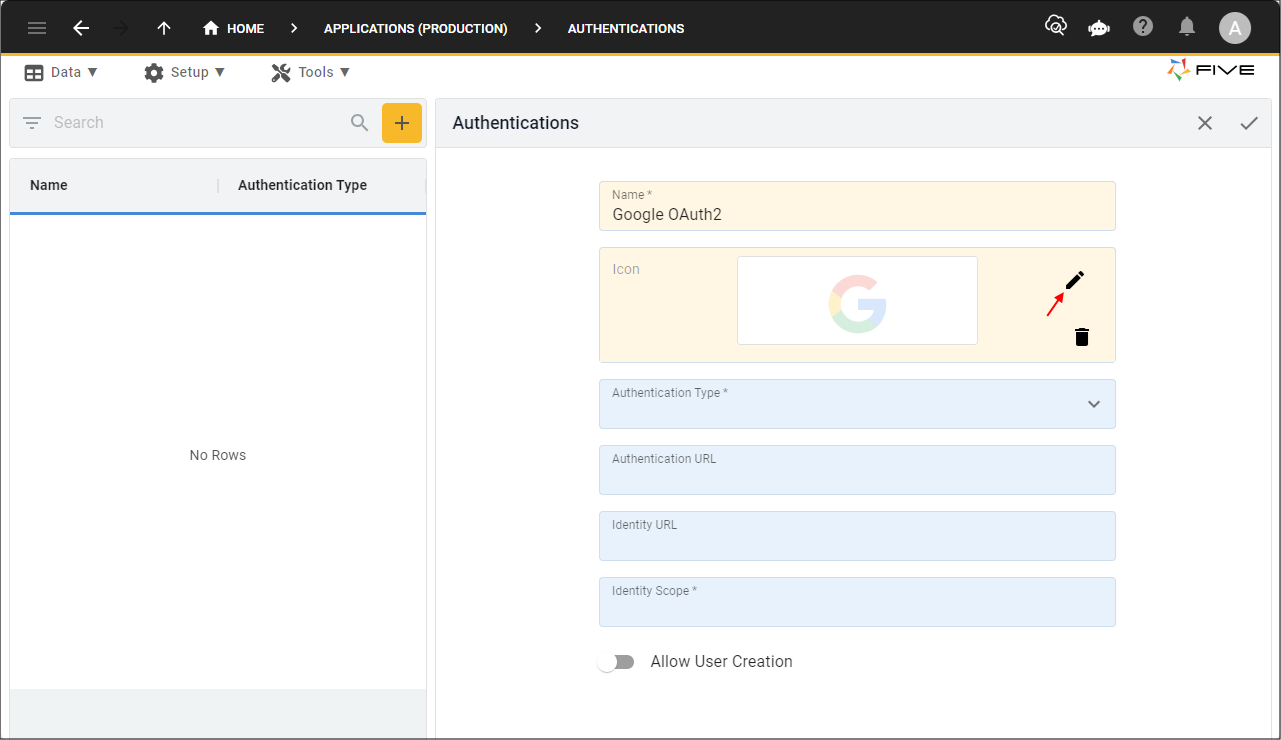1281x740 pixels.
Task: Click the search magnifier icon
Action: point(360,123)
